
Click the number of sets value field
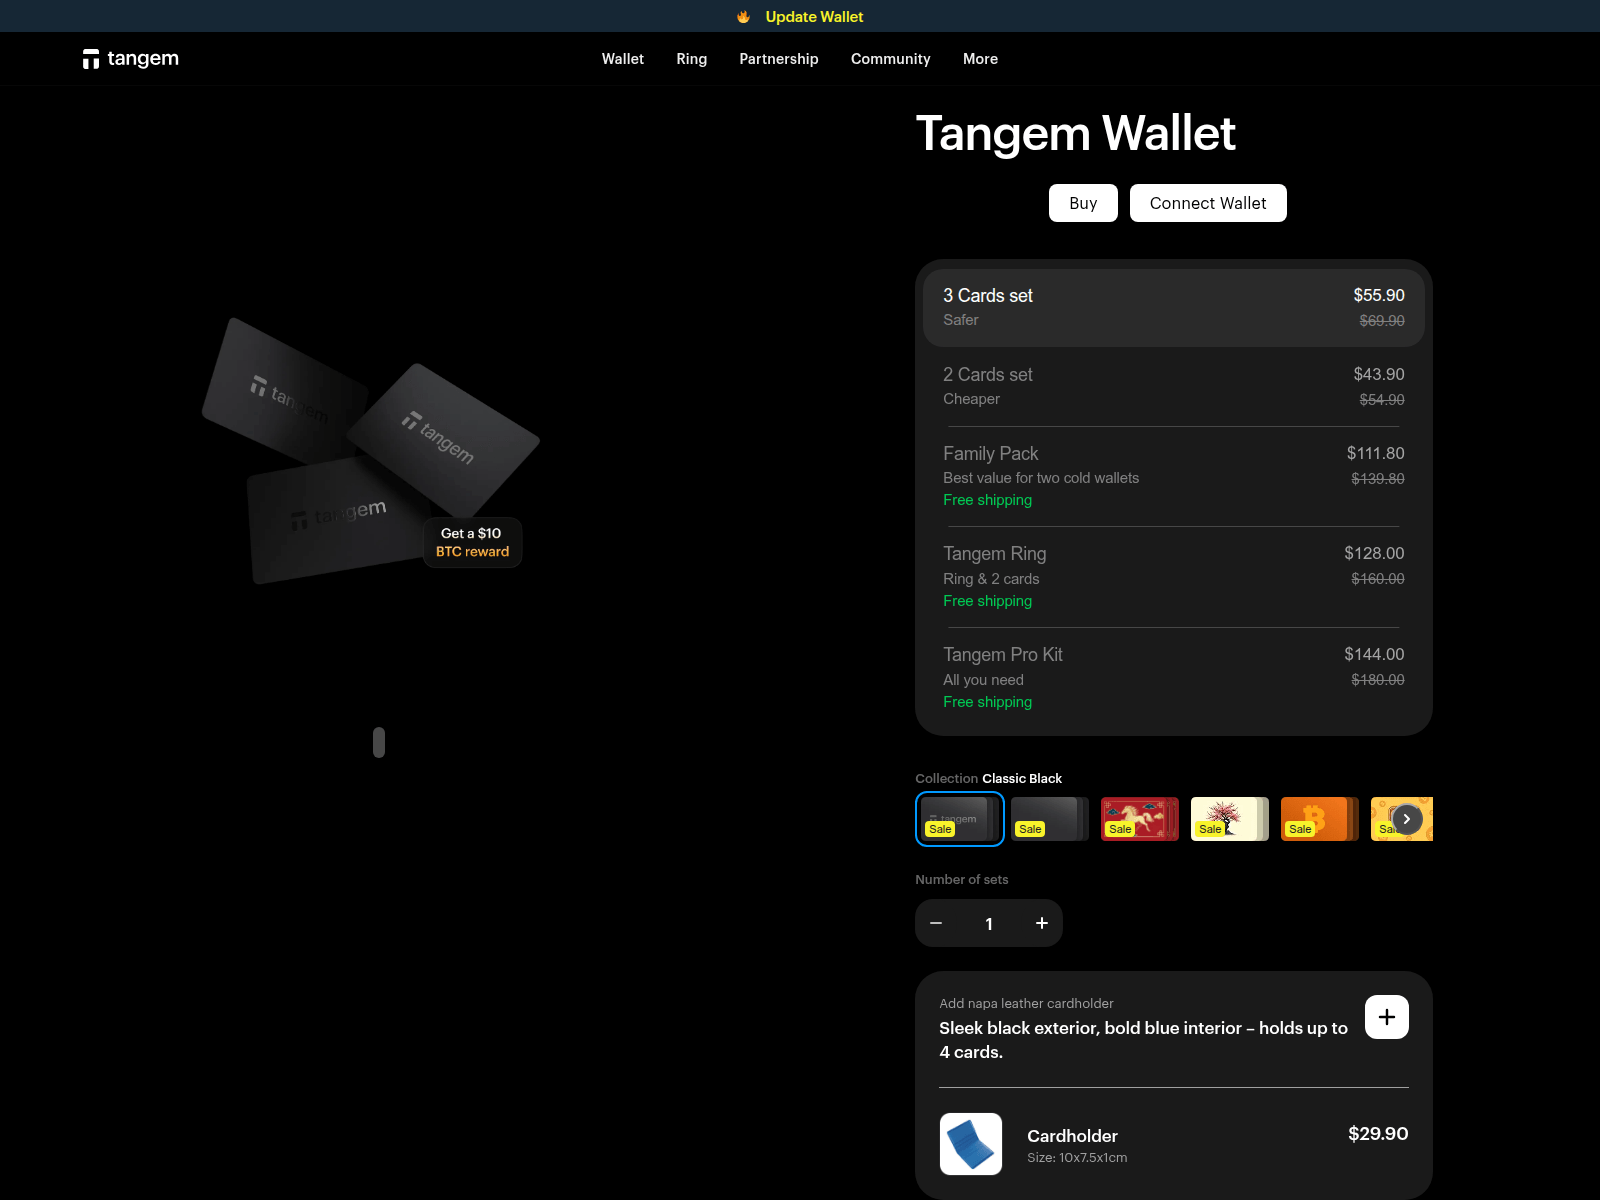pos(989,924)
